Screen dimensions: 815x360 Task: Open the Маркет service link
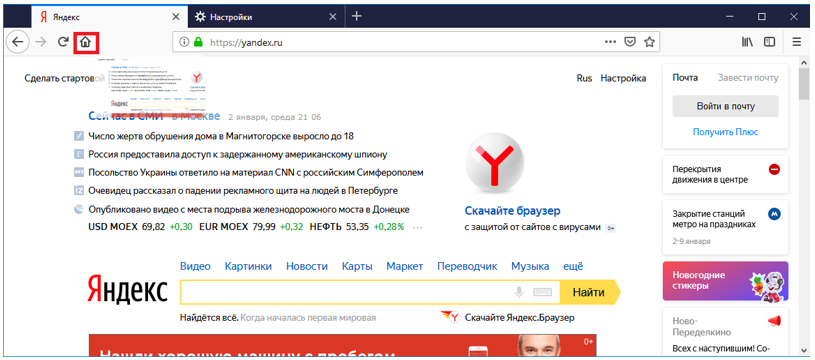click(x=405, y=266)
